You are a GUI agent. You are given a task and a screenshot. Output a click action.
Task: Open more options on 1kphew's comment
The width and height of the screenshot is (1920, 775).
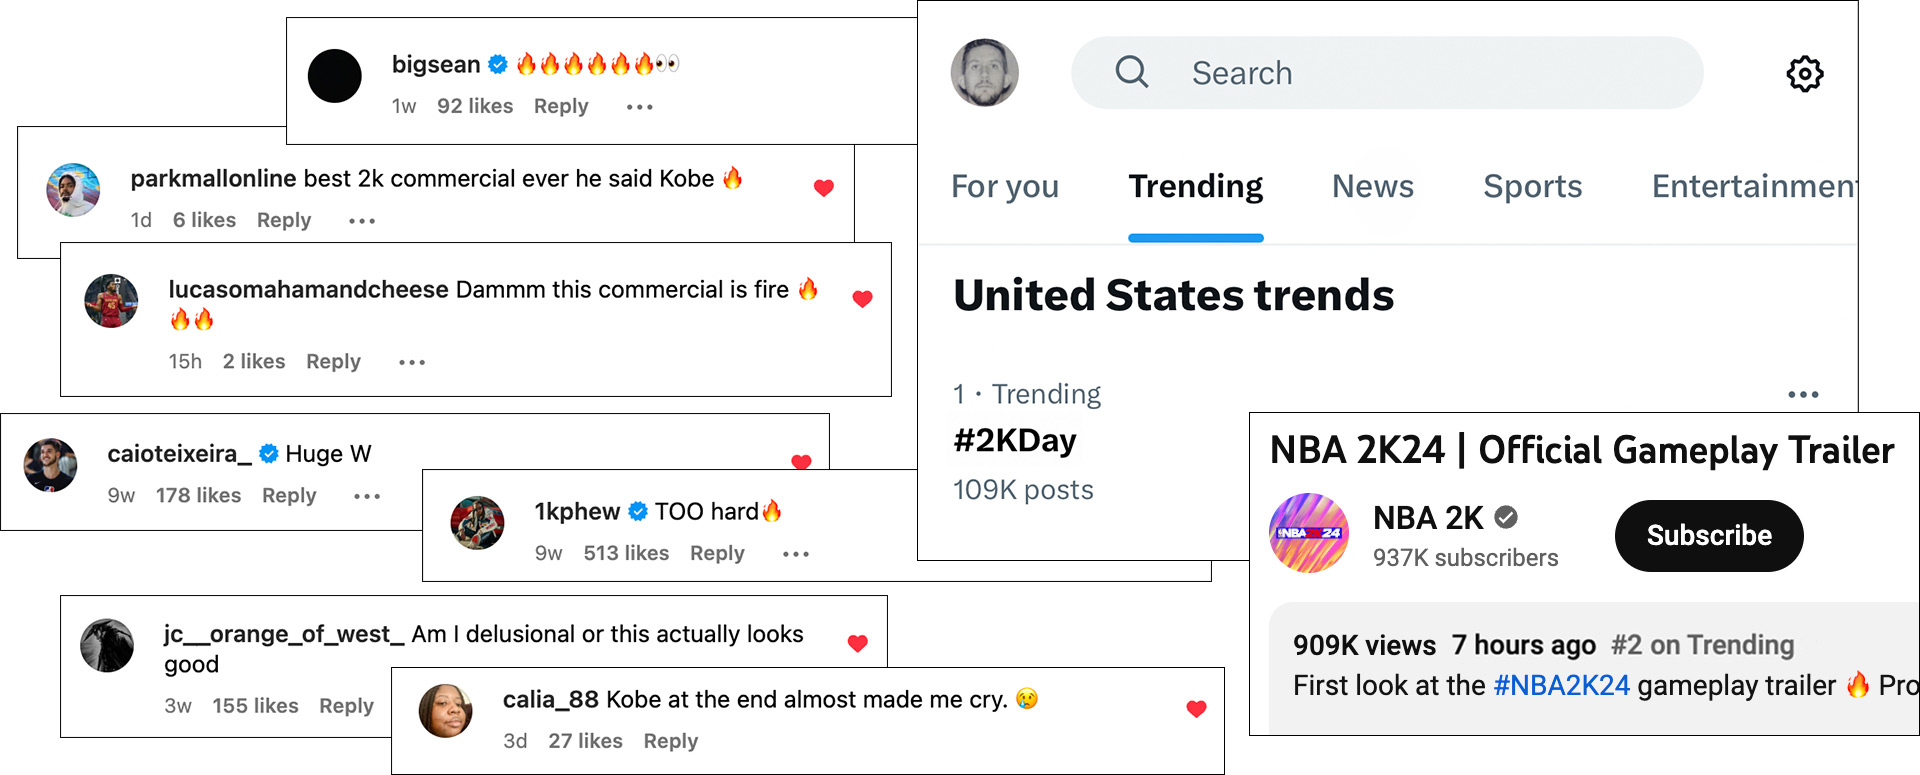(x=796, y=554)
